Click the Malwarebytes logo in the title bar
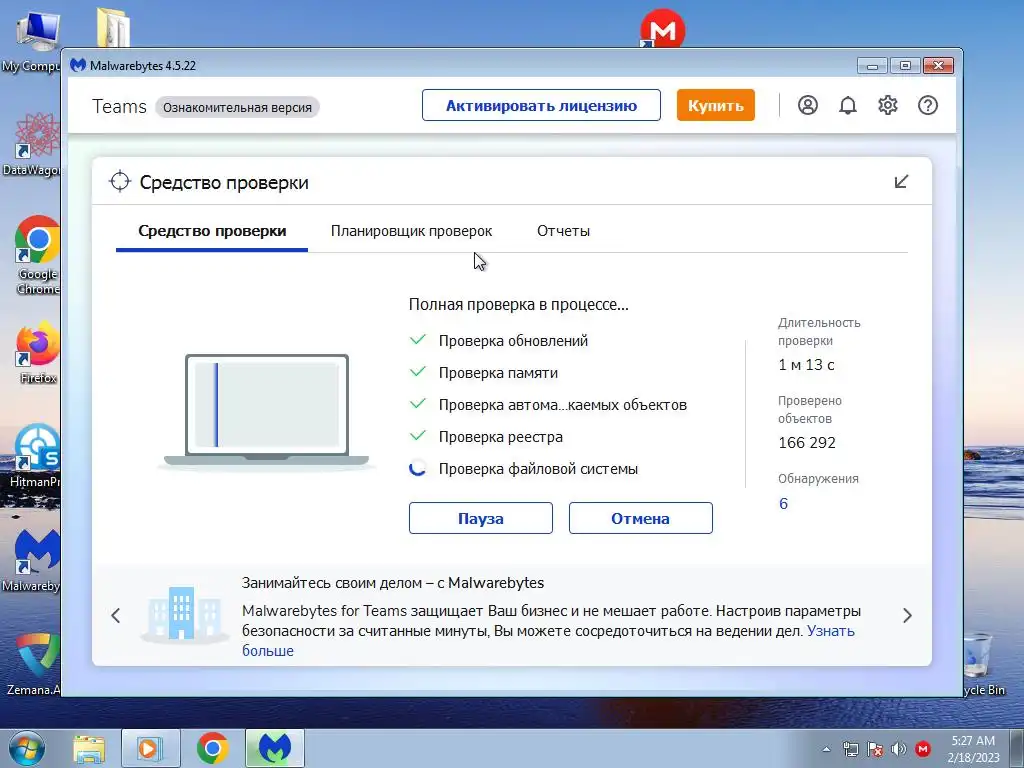The width and height of the screenshot is (1024, 768). pos(78,65)
